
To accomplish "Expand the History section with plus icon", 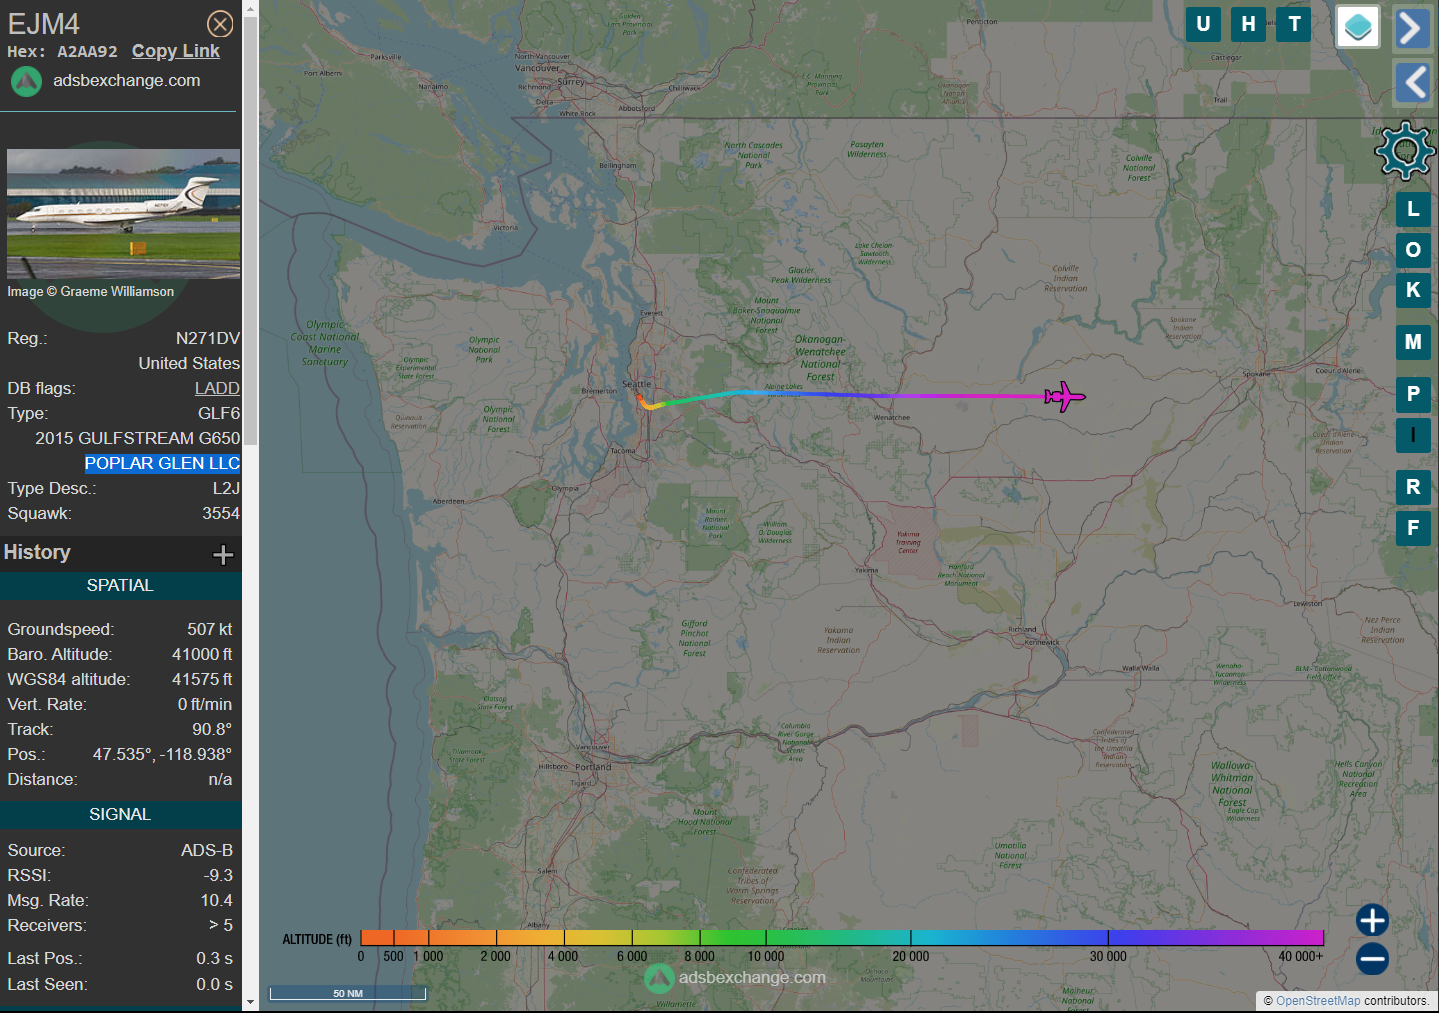I will click(223, 554).
